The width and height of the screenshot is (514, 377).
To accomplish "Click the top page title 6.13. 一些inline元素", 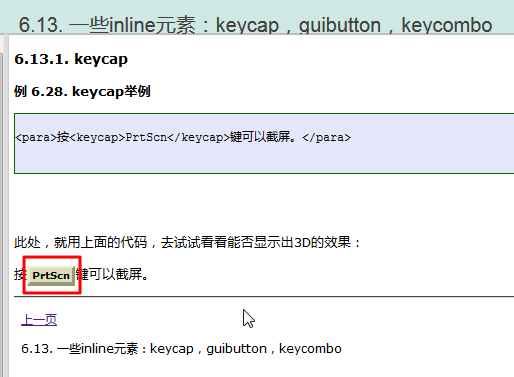I will 255,25.
